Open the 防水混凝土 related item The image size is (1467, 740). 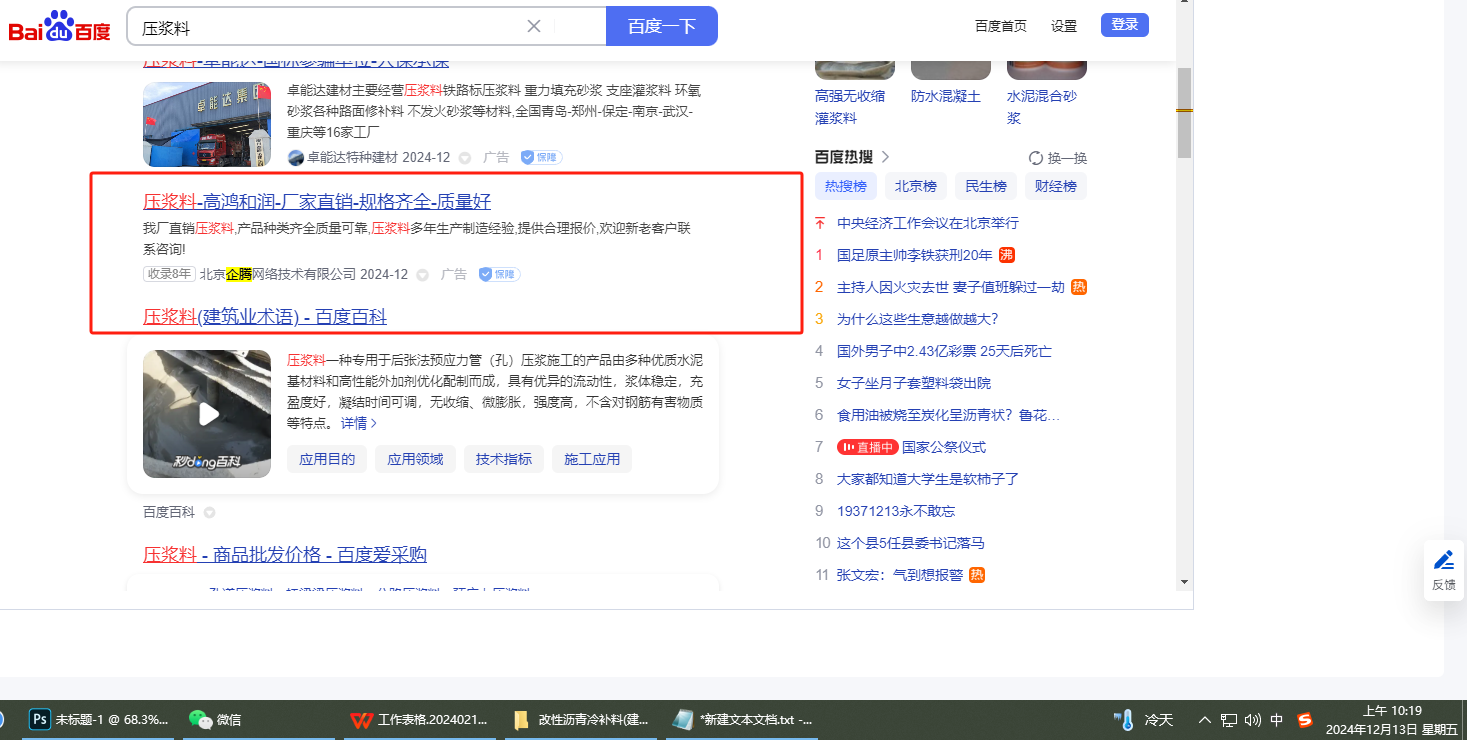(946, 96)
